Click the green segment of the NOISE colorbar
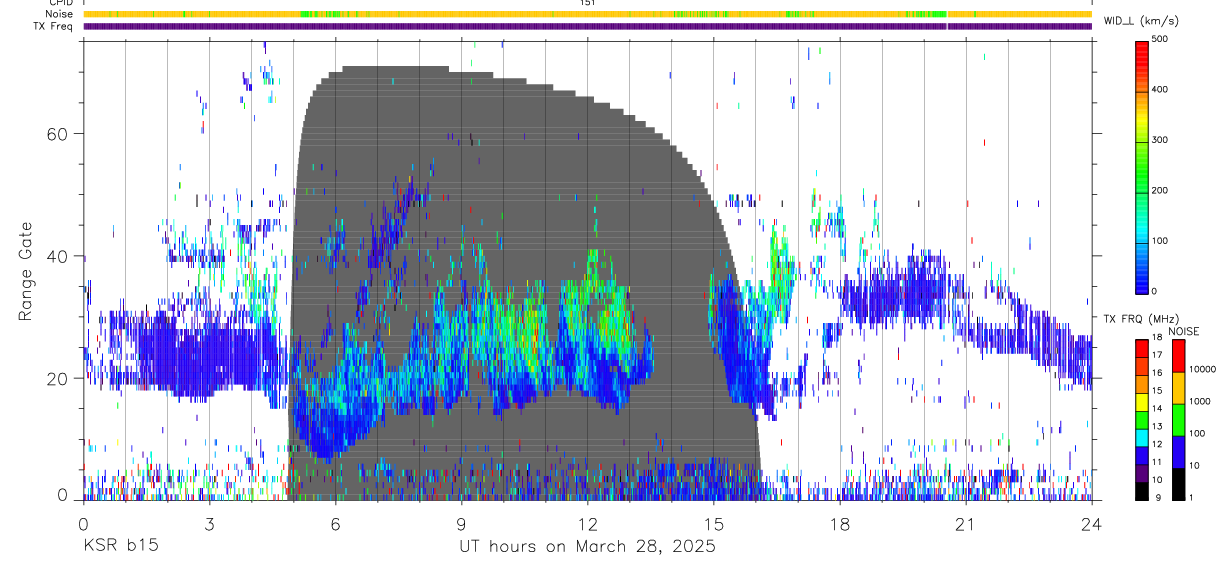The height and width of the screenshot is (567, 1228). [1177, 419]
